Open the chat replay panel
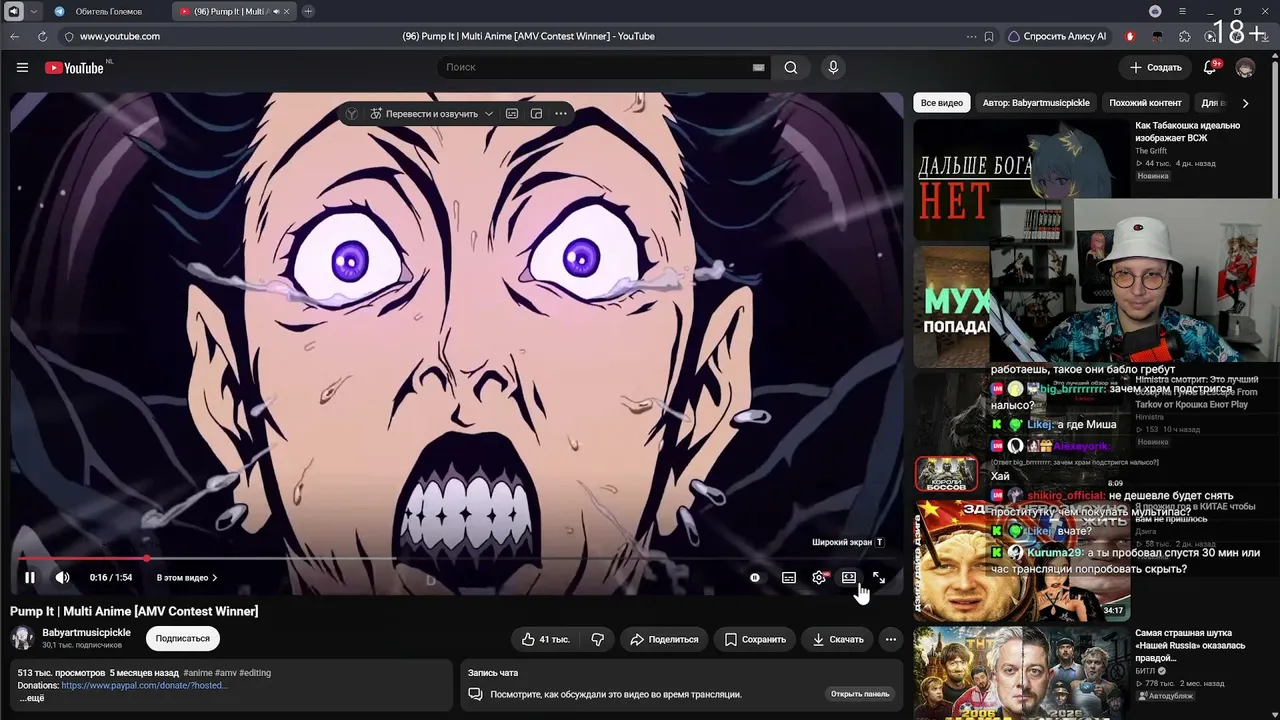This screenshot has width=1280, height=720. point(859,694)
